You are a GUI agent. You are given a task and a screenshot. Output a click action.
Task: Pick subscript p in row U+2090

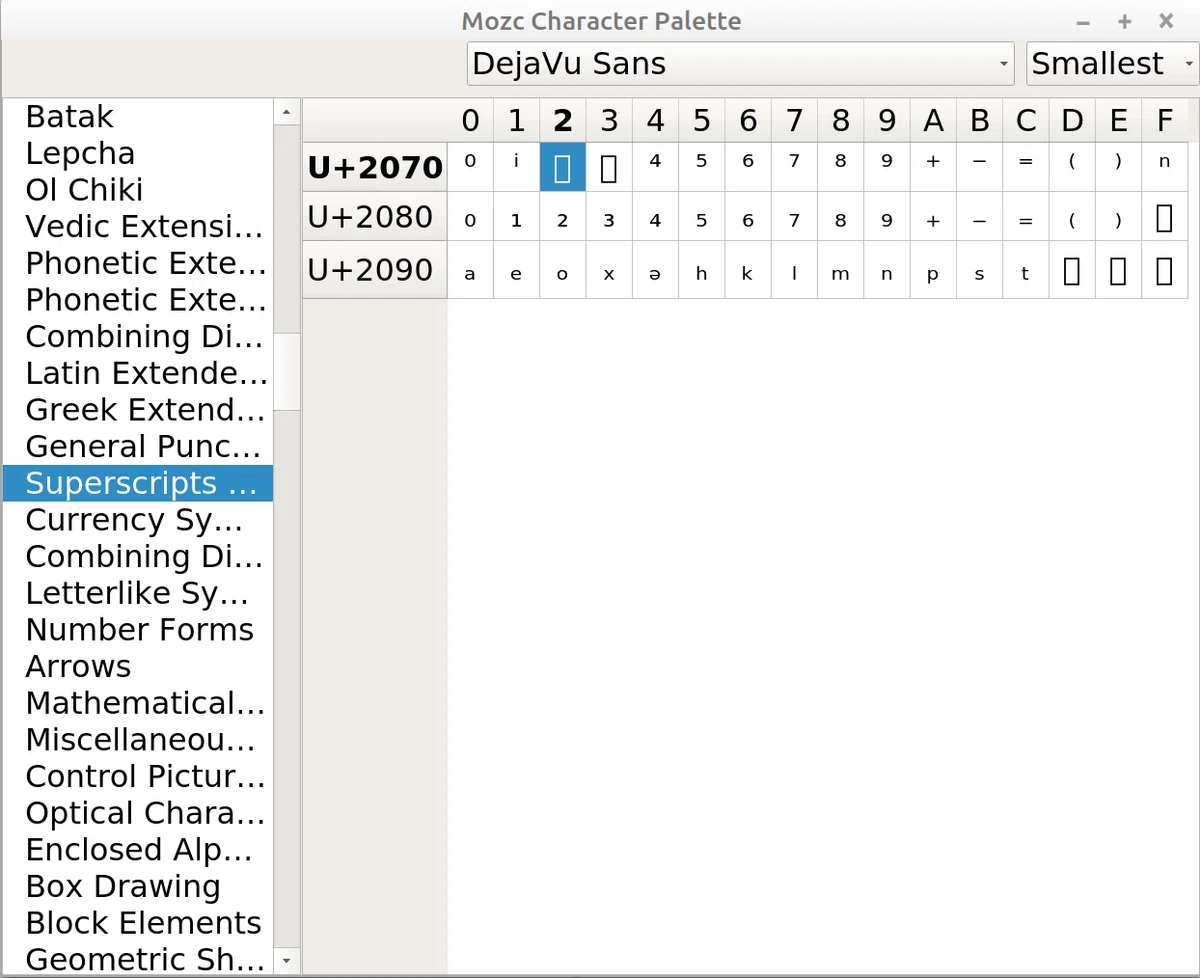(x=933, y=271)
